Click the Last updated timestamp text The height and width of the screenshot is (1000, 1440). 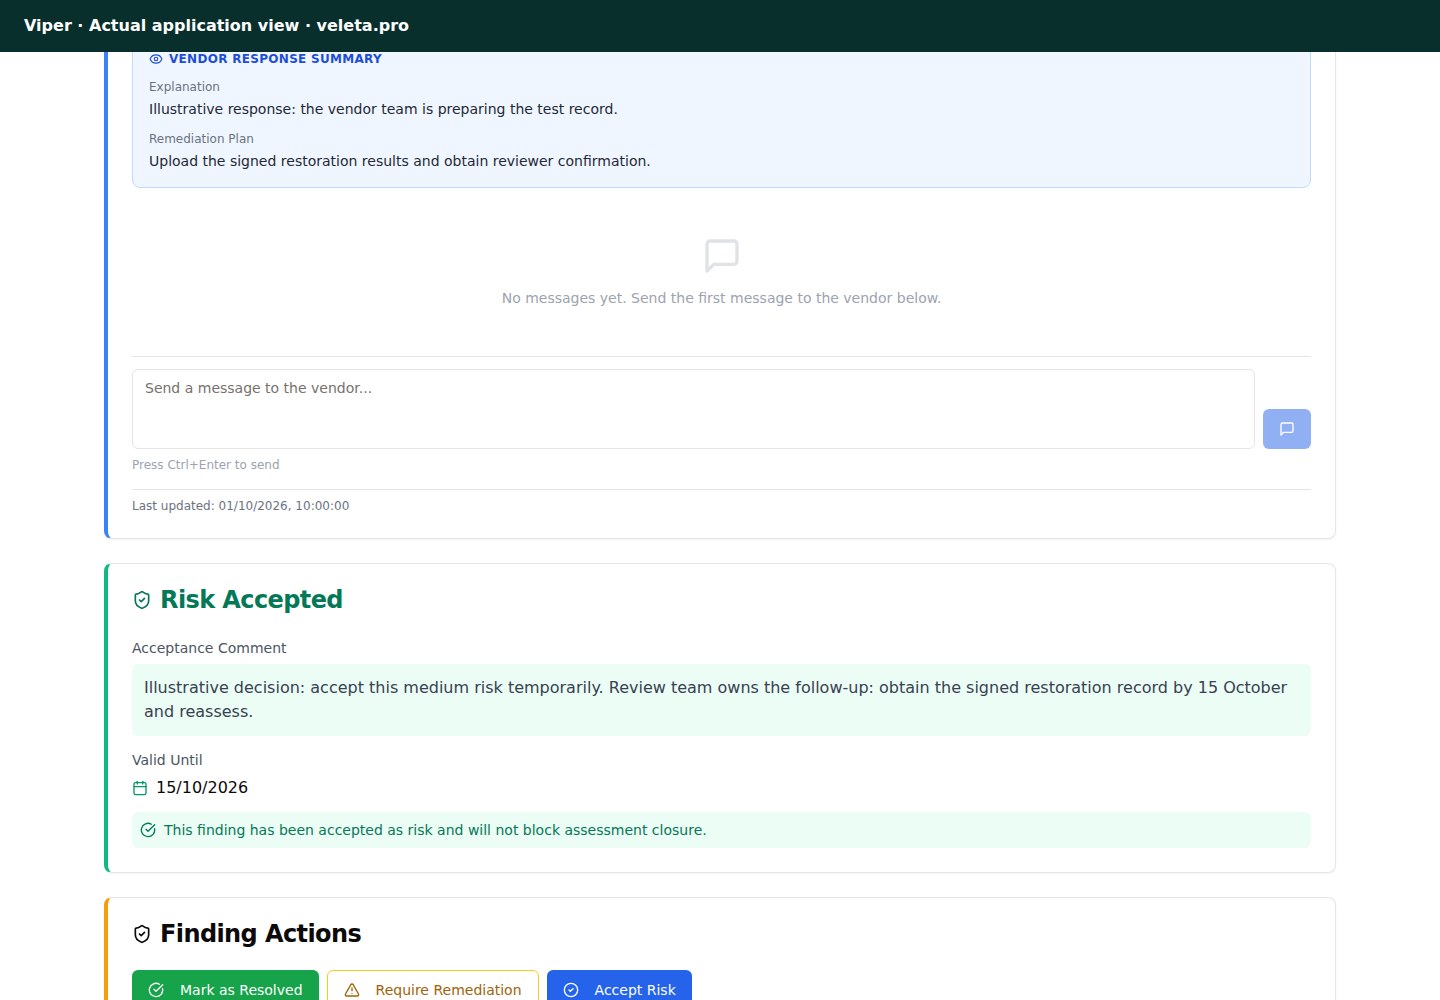coord(241,506)
